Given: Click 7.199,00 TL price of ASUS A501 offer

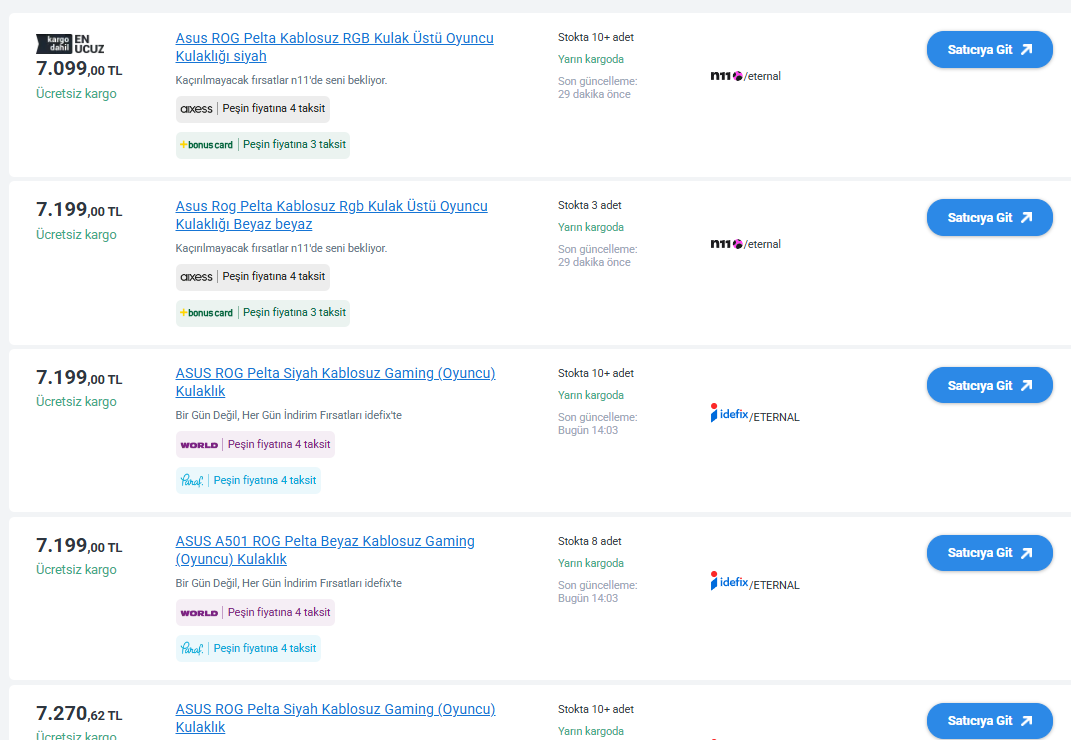Looking at the screenshot, I should [x=79, y=545].
